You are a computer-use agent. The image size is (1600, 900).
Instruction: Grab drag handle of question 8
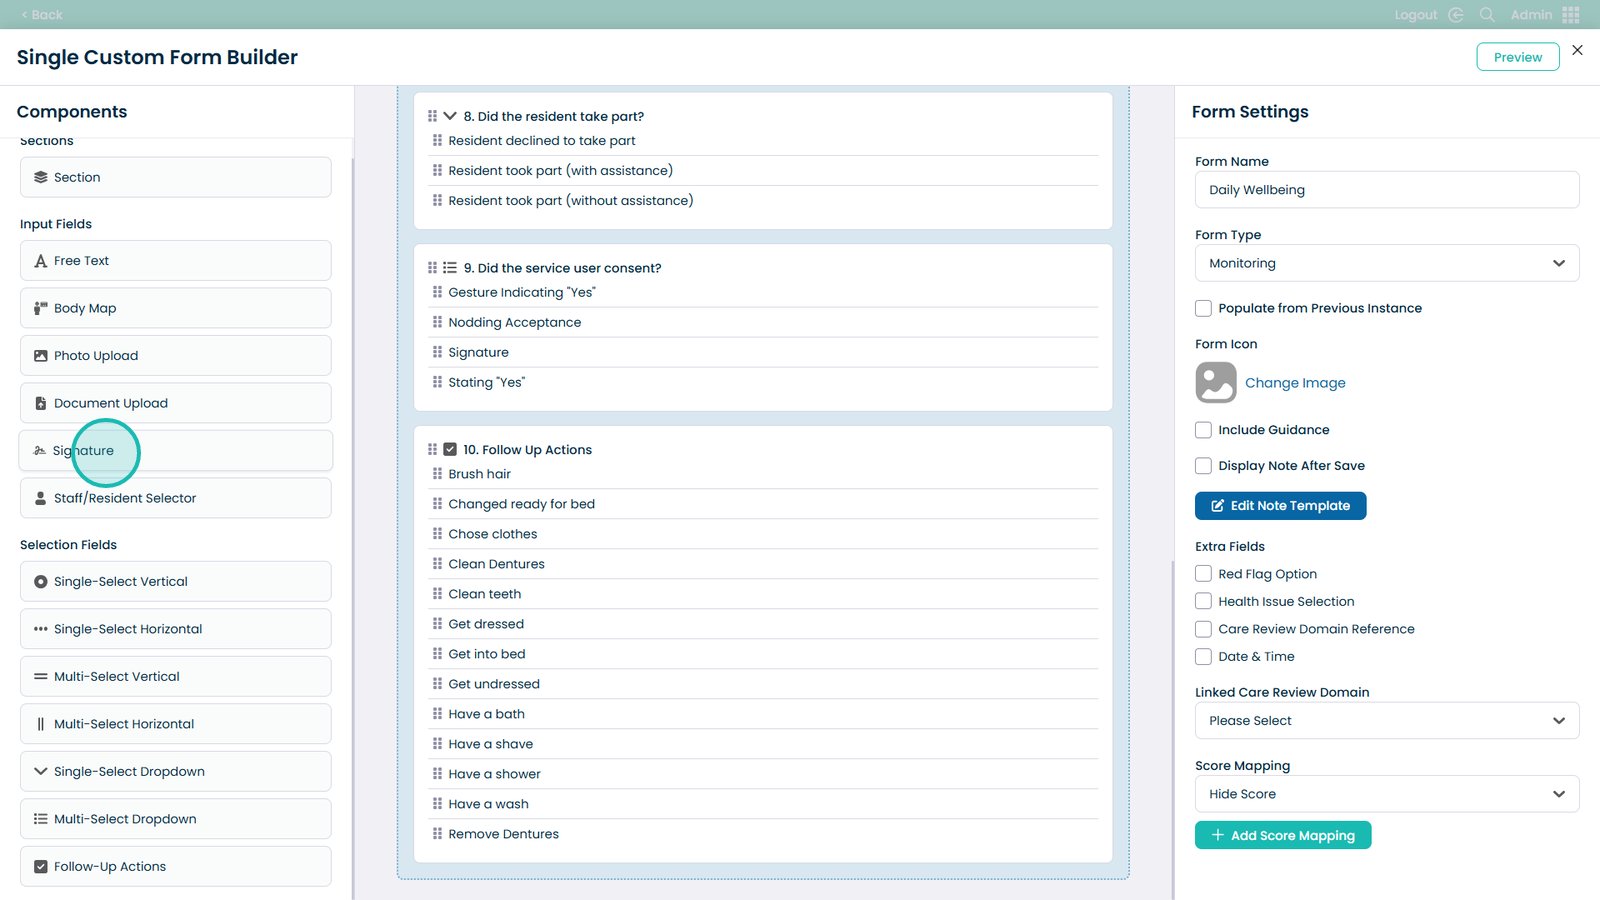click(432, 116)
